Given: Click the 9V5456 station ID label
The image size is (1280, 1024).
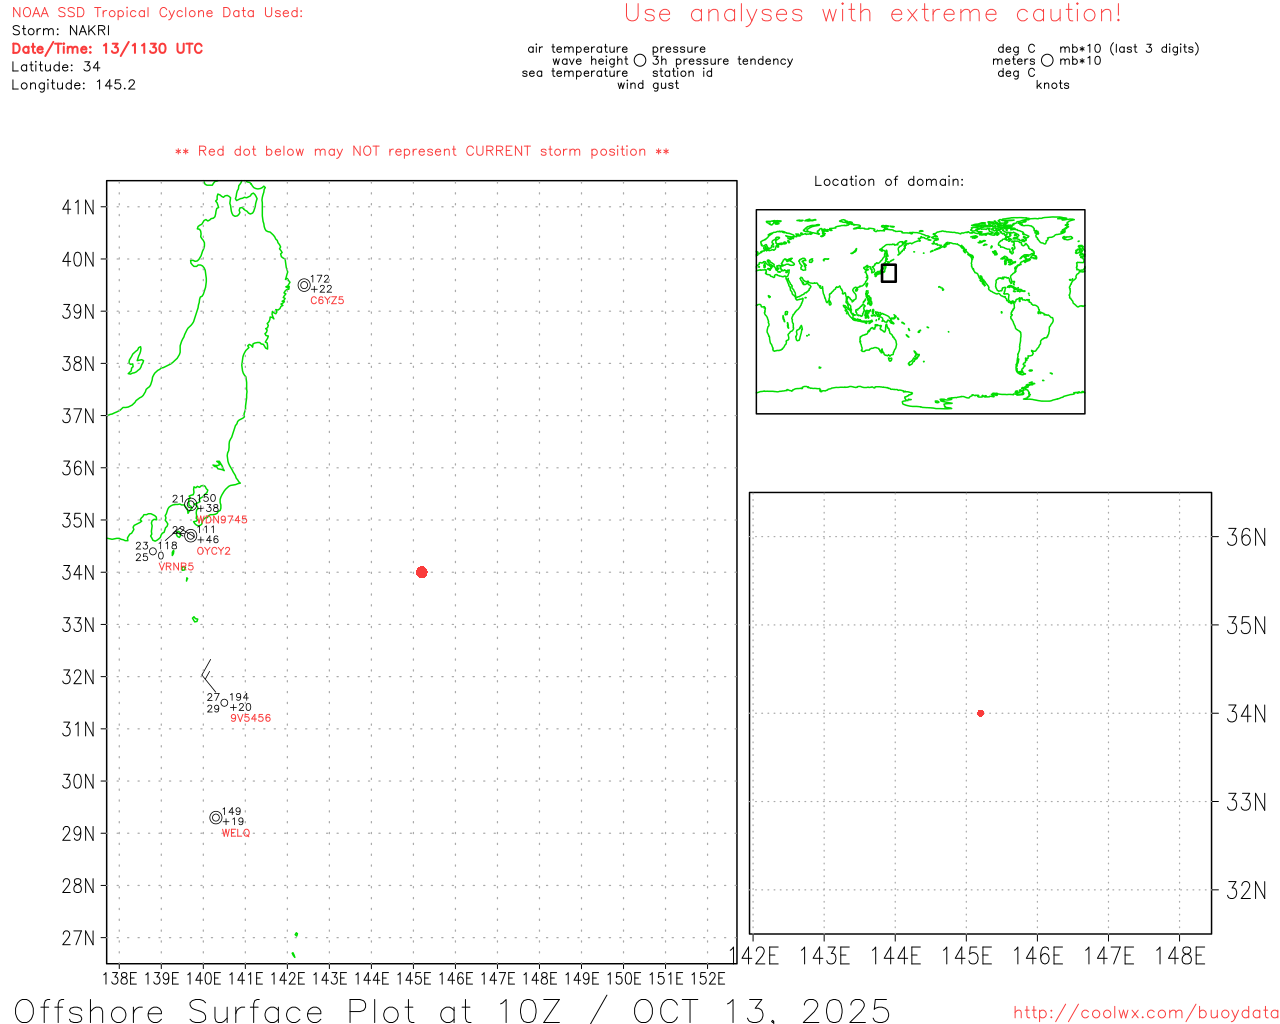Looking at the screenshot, I should (250, 718).
